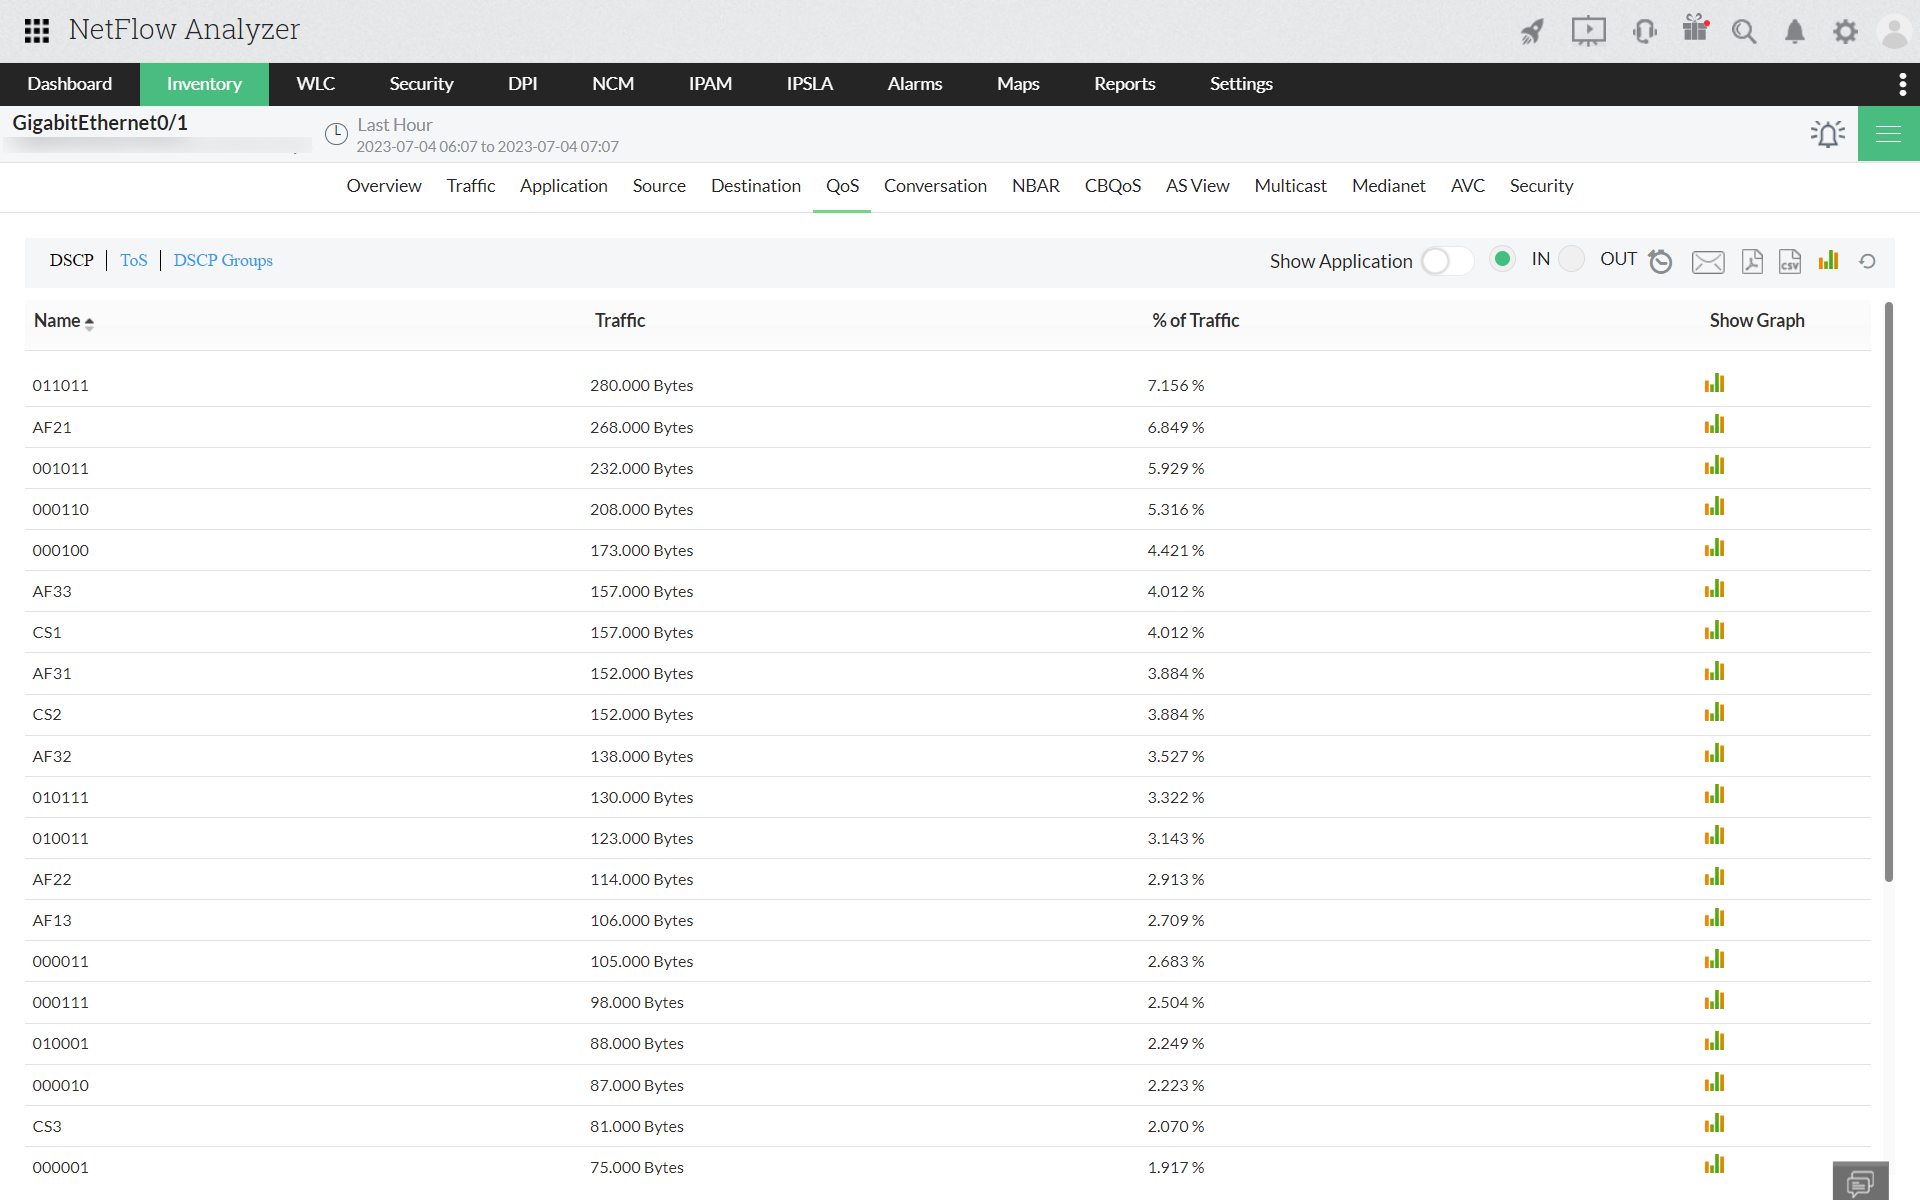This screenshot has height=1200, width=1920.
Task: Select the IN traffic radio button
Action: 1502,259
